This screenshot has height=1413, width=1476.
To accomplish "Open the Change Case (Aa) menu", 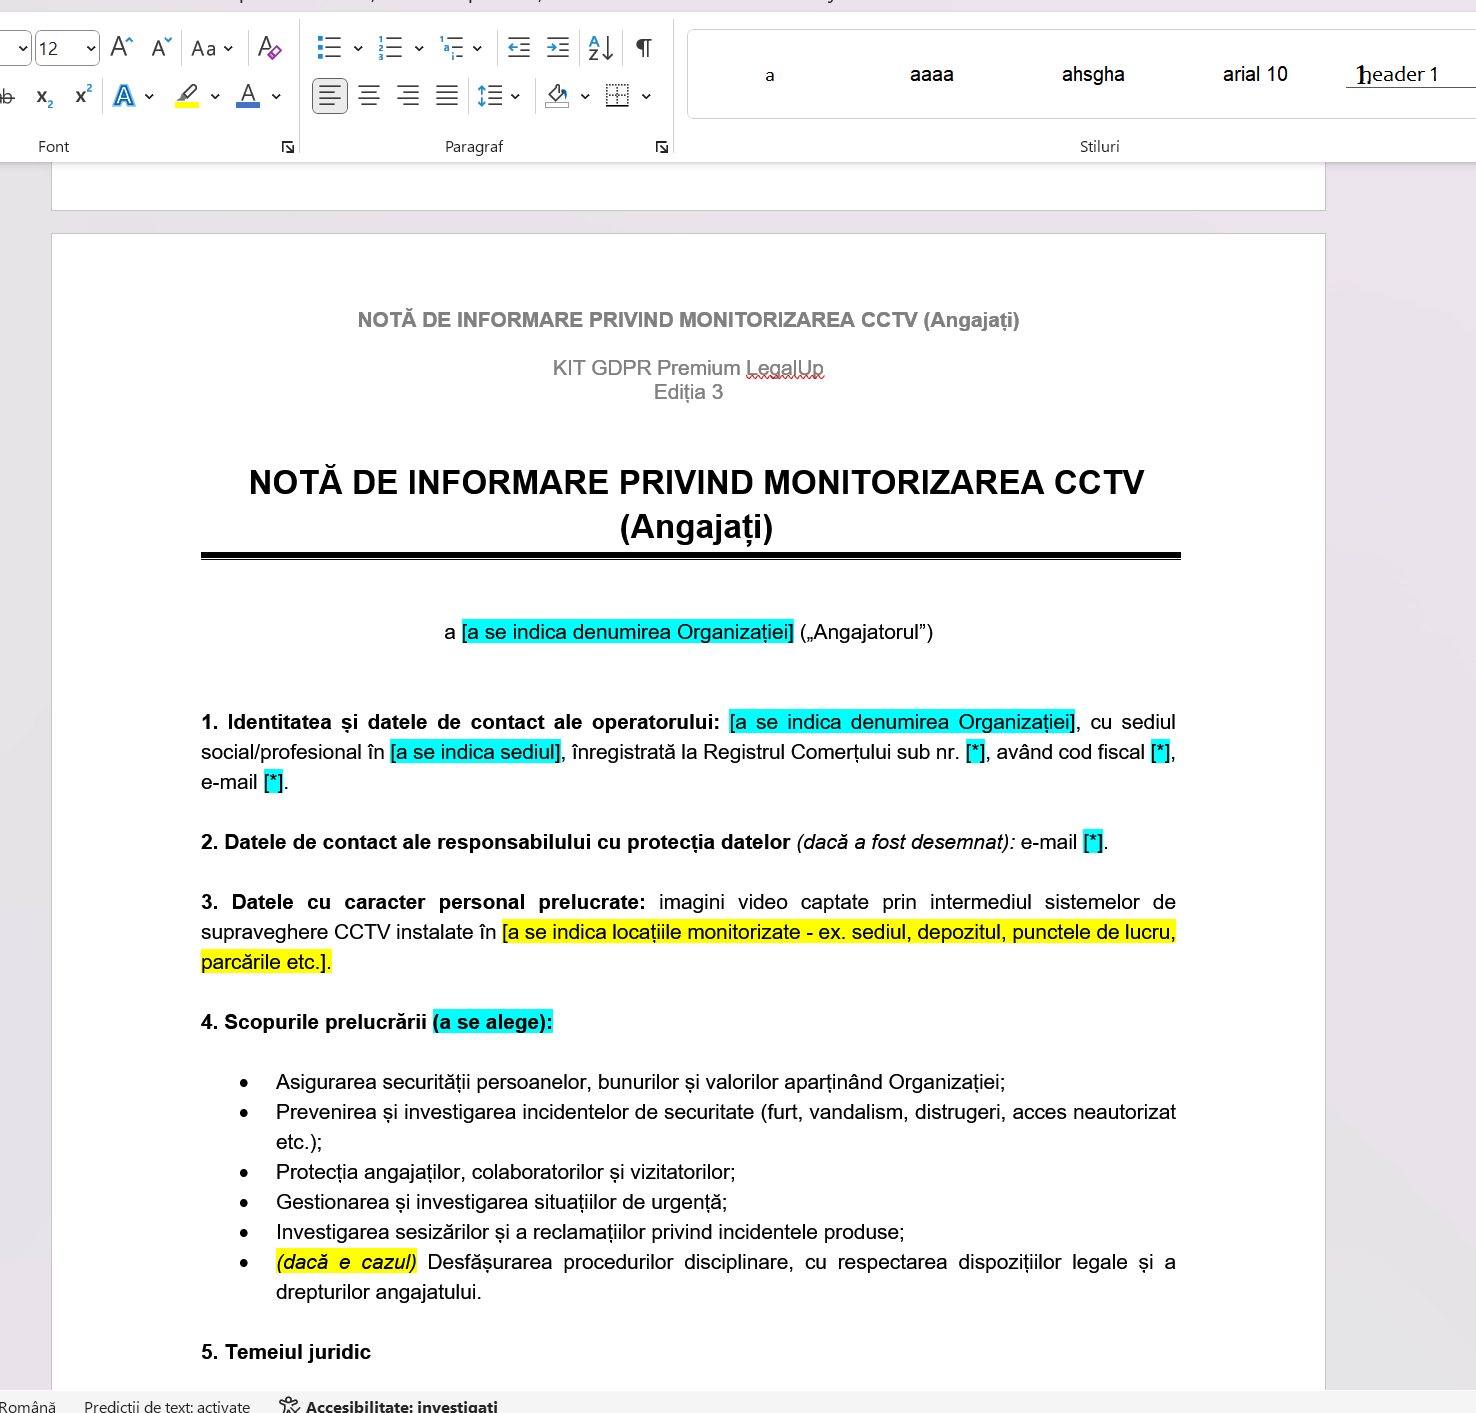I will coord(212,48).
